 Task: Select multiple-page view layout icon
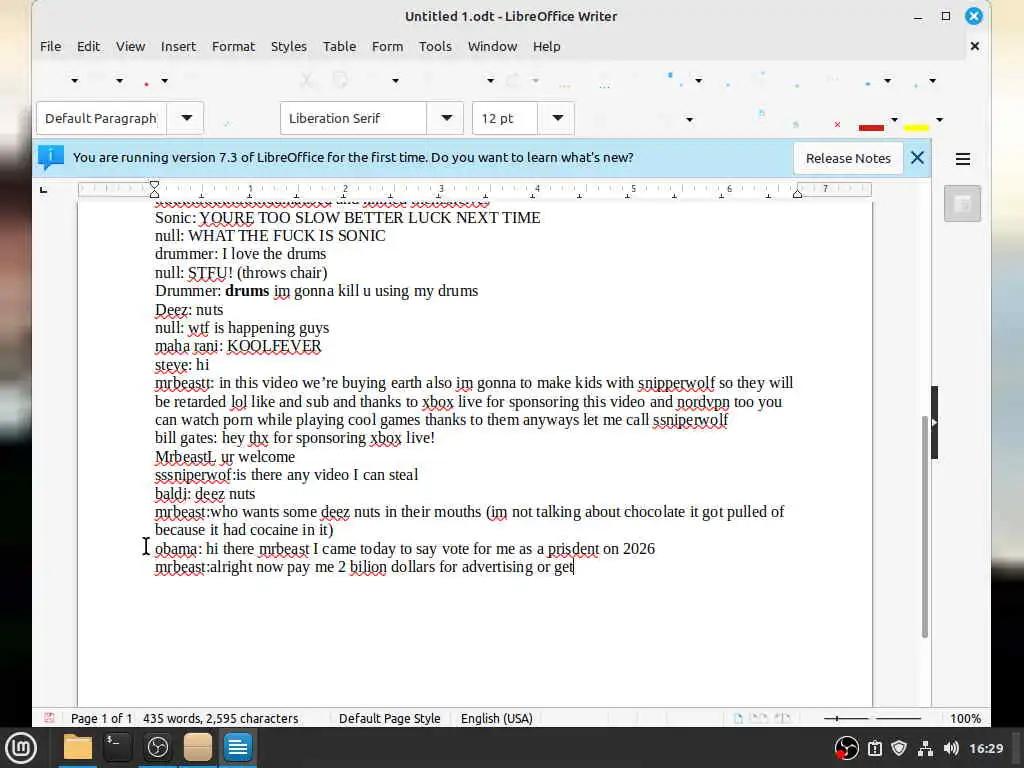[758, 718]
